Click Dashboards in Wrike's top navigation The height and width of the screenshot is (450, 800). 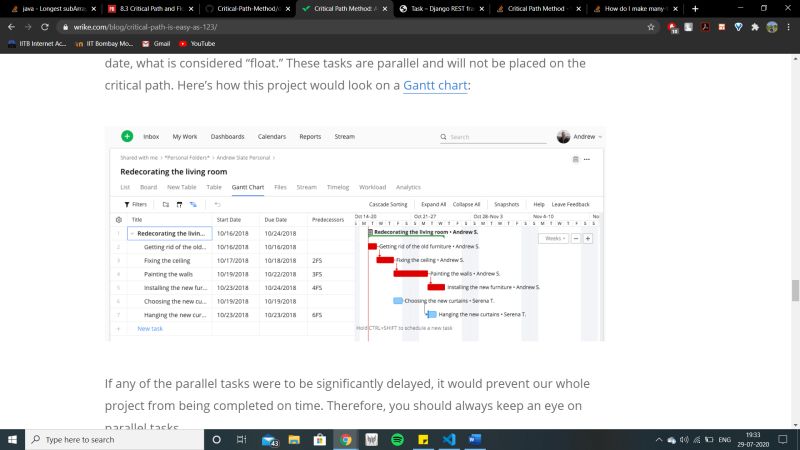click(x=228, y=137)
